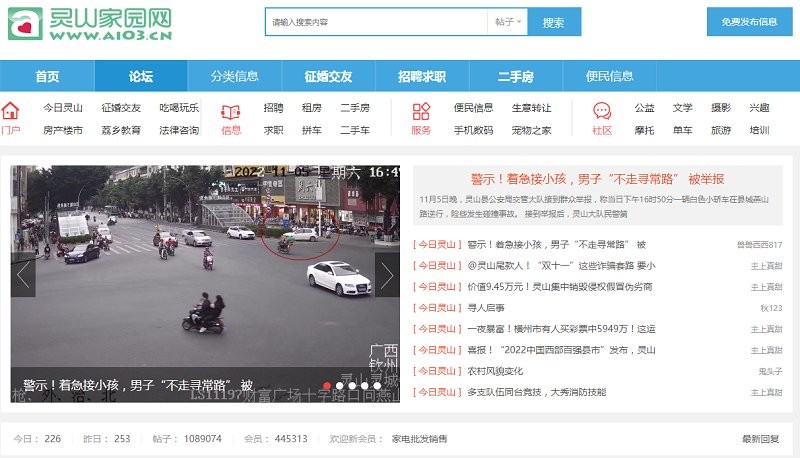This screenshot has width=800, height=458.
Task: Open the 手机数码 link
Action: coord(473,130)
